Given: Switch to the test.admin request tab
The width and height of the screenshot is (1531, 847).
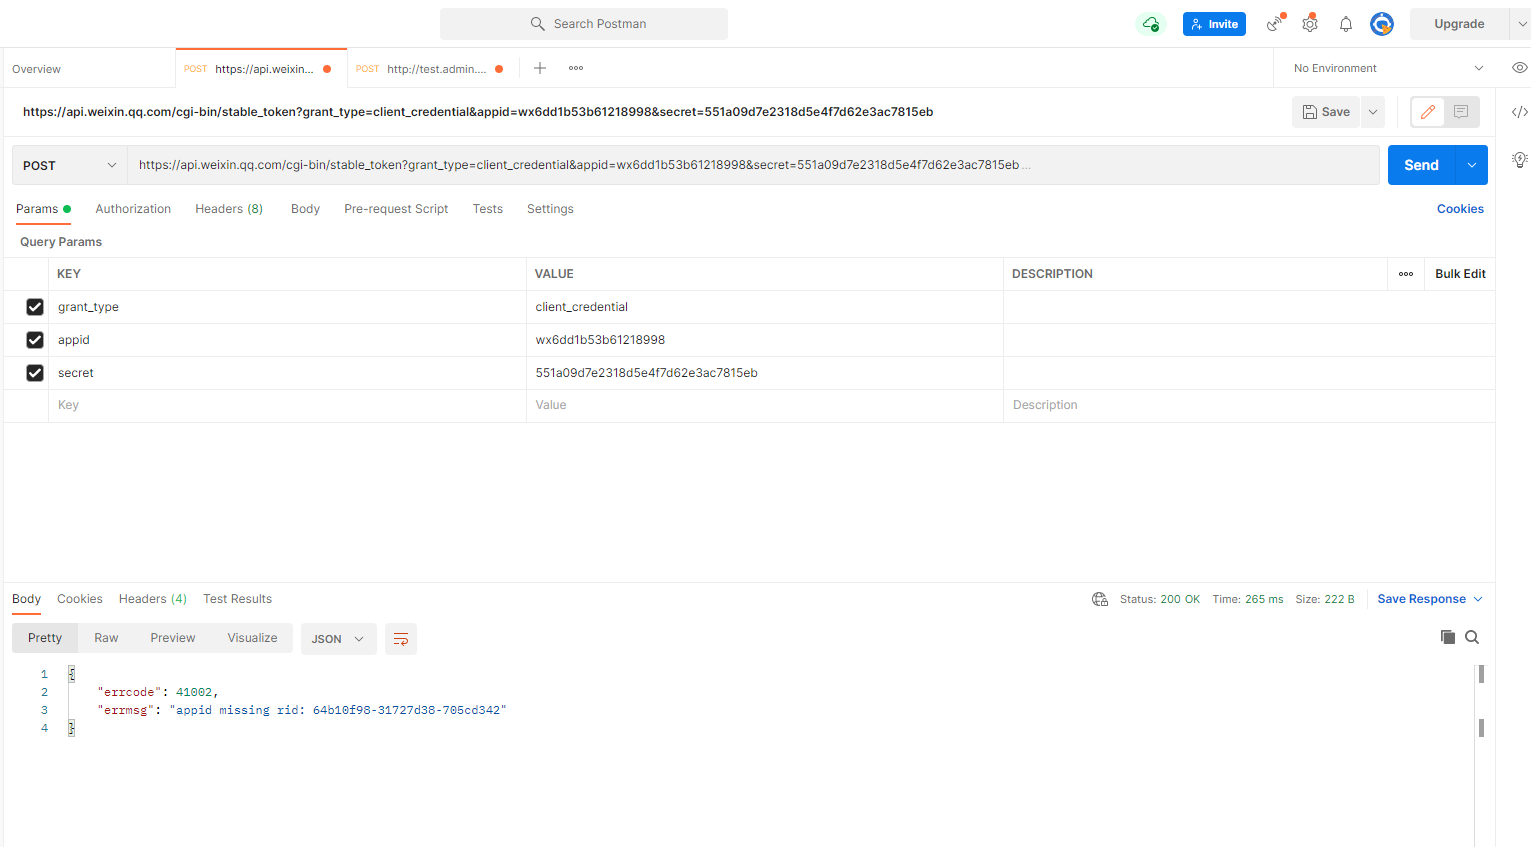Looking at the screenshot, I should (x=433, y=69).
